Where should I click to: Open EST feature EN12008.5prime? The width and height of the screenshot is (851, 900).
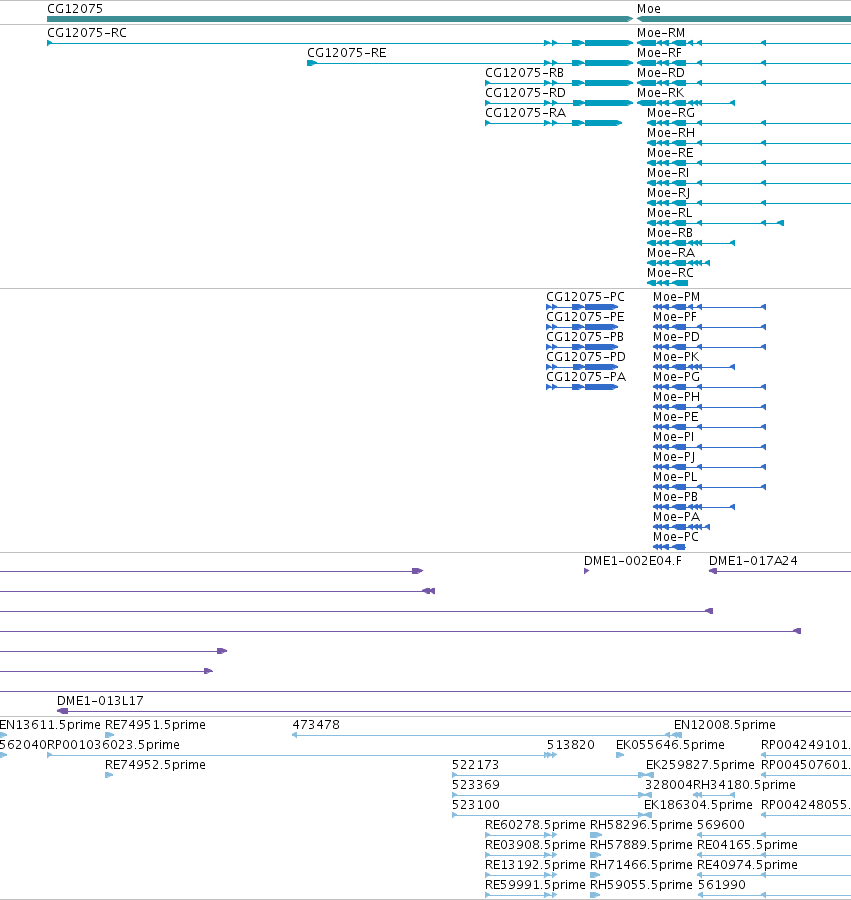coord(724,726)
